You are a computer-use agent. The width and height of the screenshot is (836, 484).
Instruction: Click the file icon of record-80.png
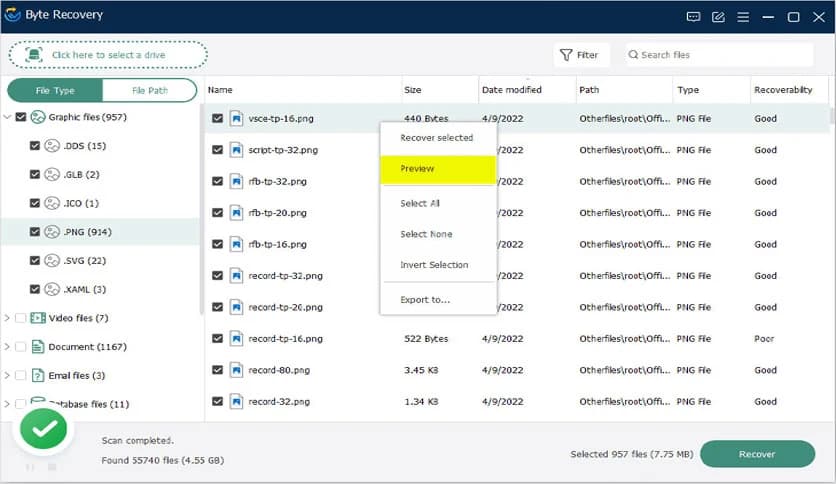coord(236,370)
